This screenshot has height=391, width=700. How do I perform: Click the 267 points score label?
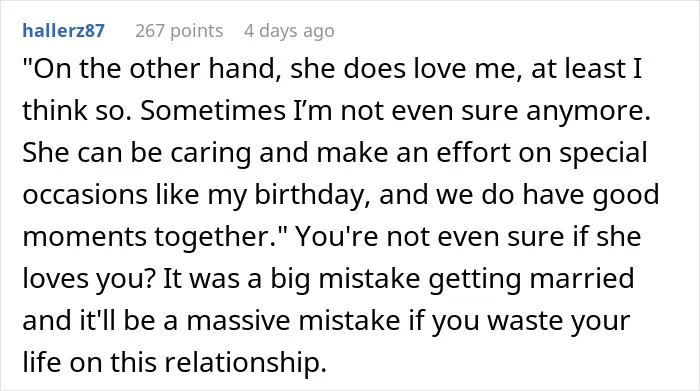tap(179, 31)
